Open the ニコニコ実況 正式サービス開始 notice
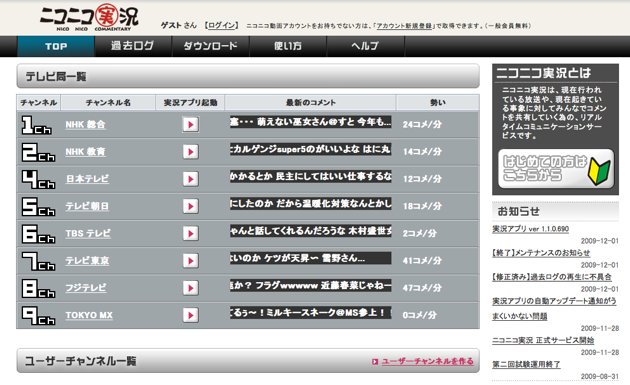630x385 pixels. 543,340
